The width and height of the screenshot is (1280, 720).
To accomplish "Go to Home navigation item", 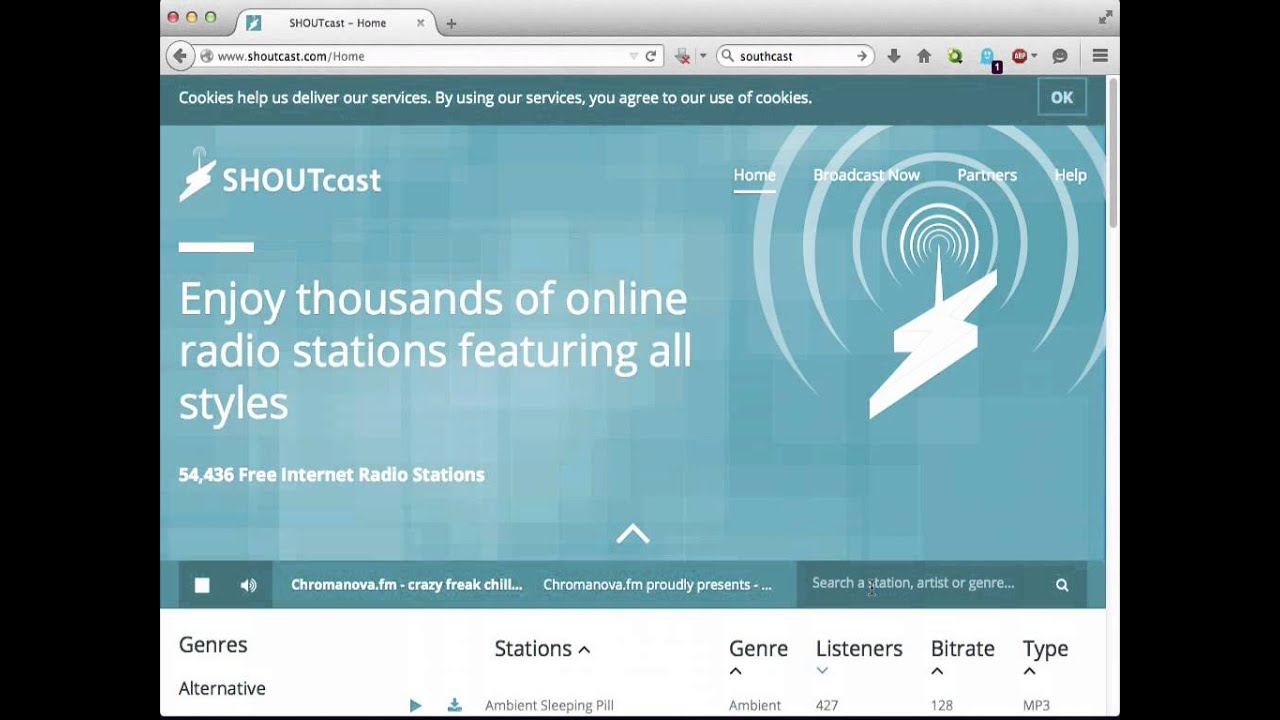I will [754, 175].
